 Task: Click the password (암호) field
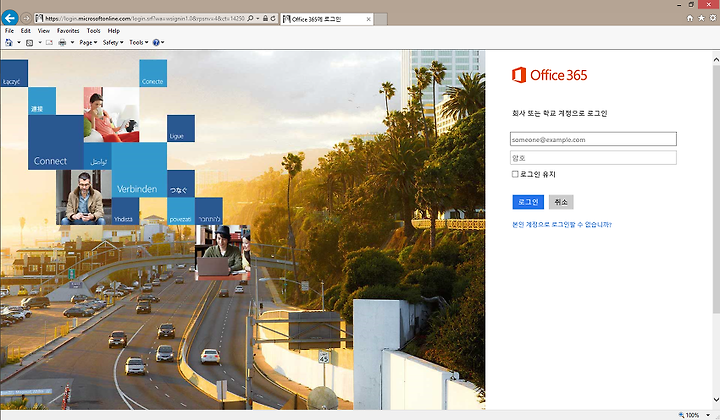click(x=593, y=157)
